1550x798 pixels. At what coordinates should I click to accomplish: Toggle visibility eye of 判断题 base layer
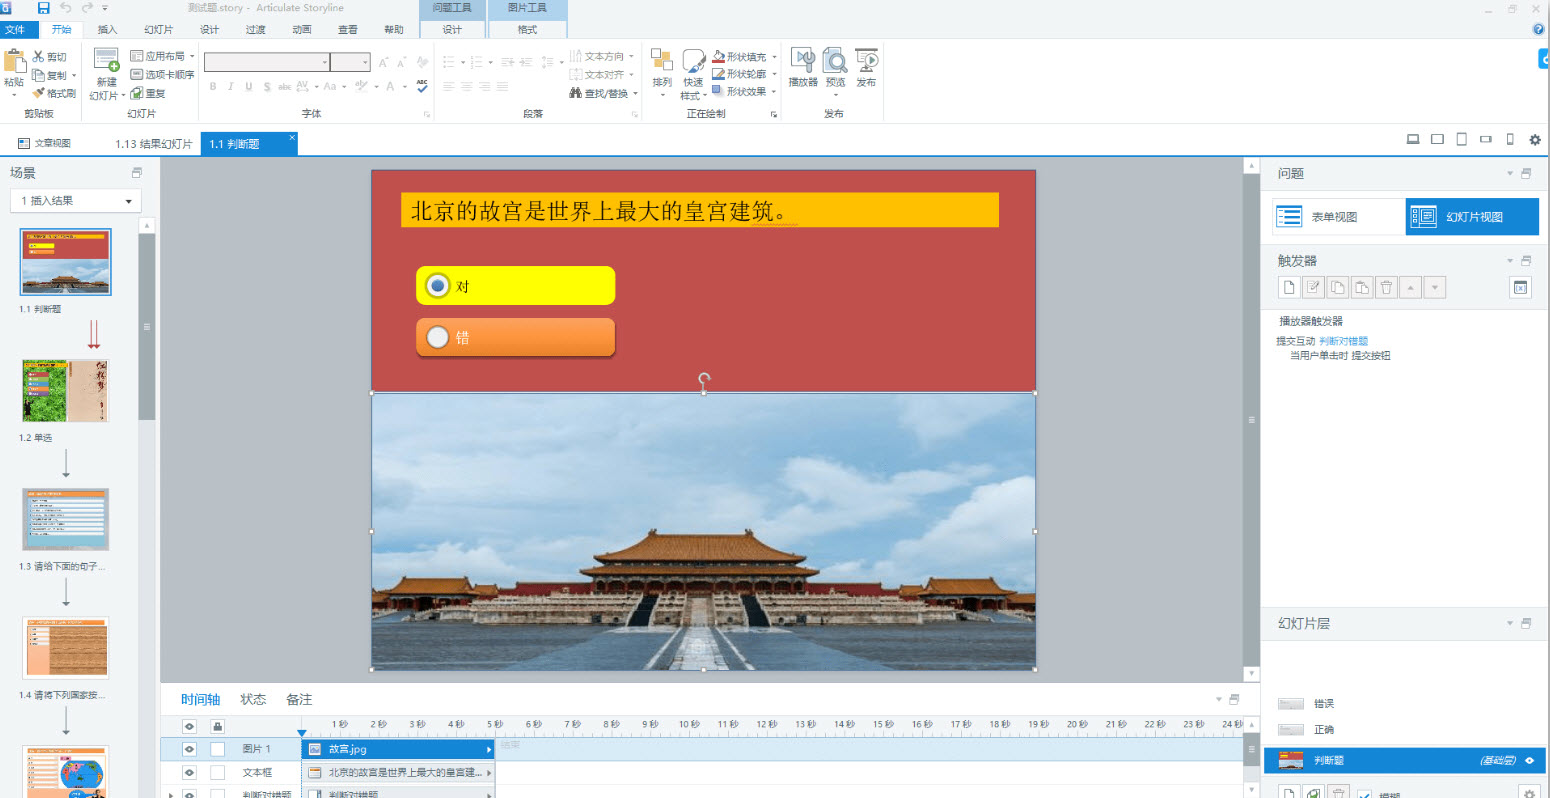1529,761
